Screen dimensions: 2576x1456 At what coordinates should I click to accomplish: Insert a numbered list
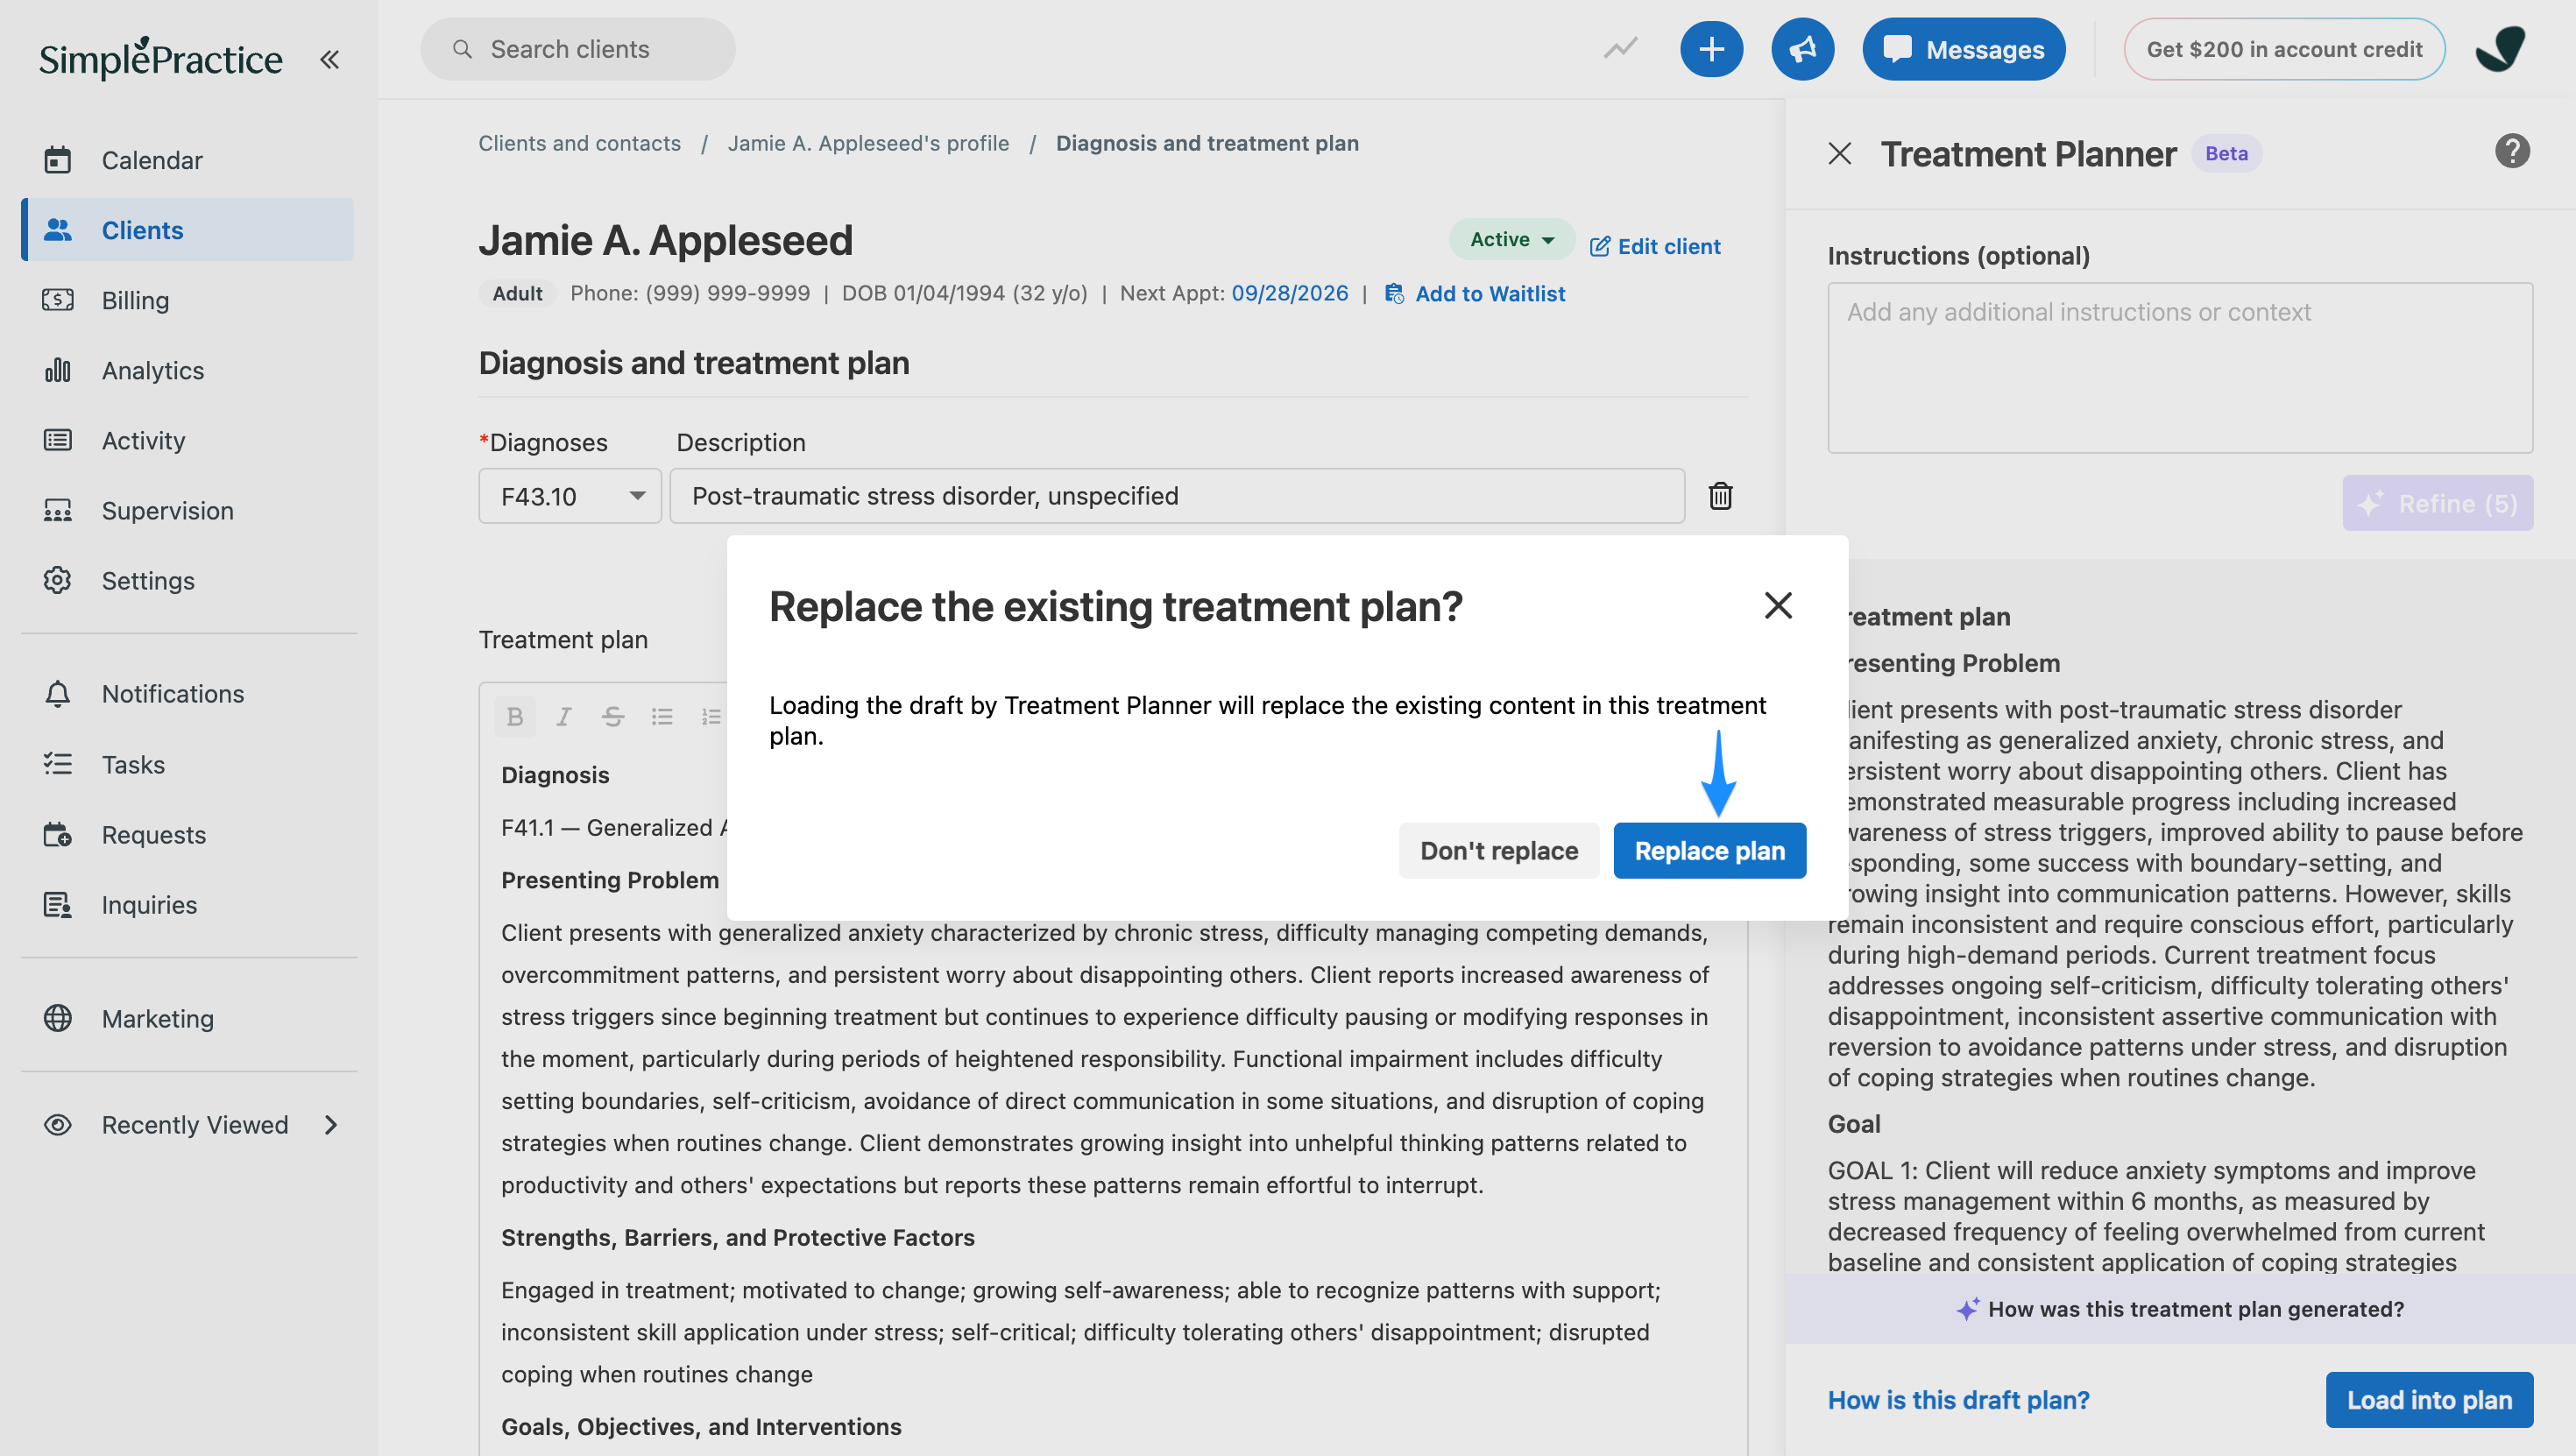pos(710,716)
